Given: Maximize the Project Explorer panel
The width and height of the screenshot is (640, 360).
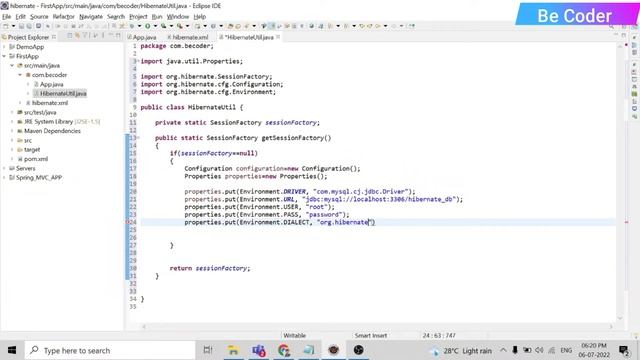Looking at the screenshot, I should tap(118, 36).
